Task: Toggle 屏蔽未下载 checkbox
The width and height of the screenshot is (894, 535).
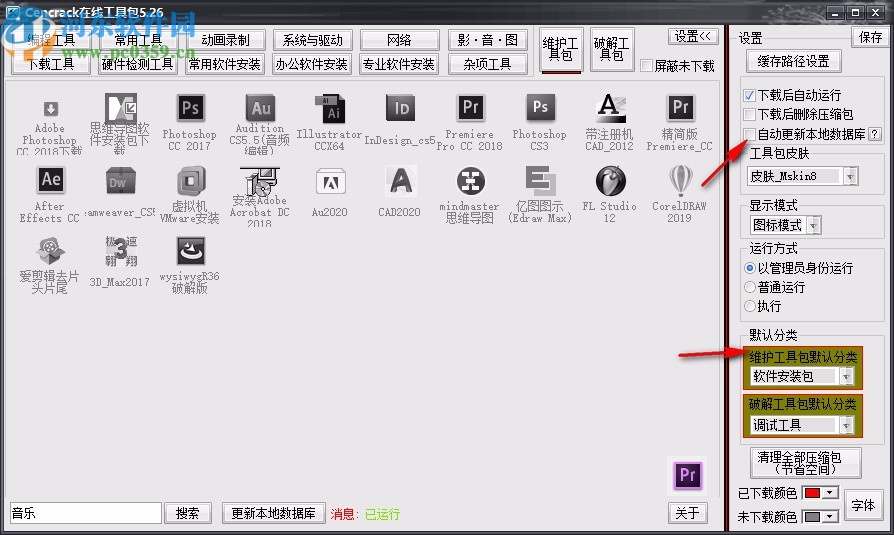Action: point(646,66)
